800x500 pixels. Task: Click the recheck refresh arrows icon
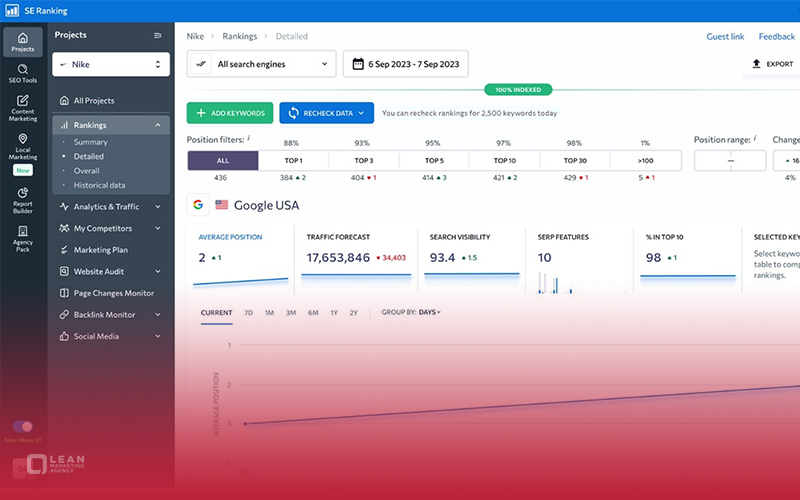pos(293,113)
